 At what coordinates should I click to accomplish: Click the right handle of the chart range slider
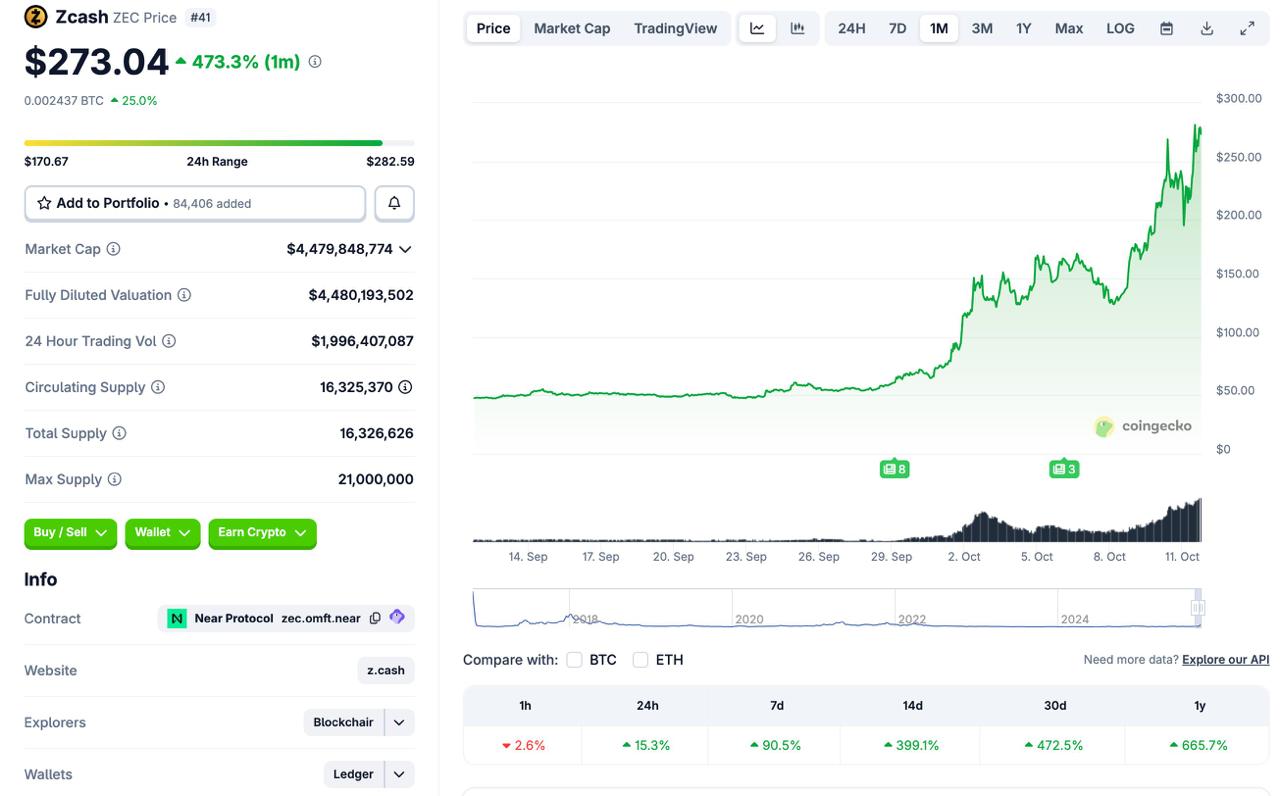[x=1197, y=608]
